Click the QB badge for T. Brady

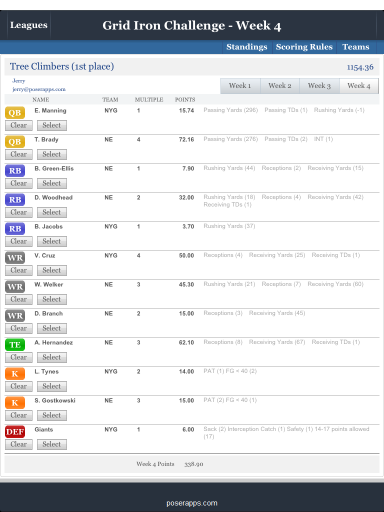(x=15, y=142)
